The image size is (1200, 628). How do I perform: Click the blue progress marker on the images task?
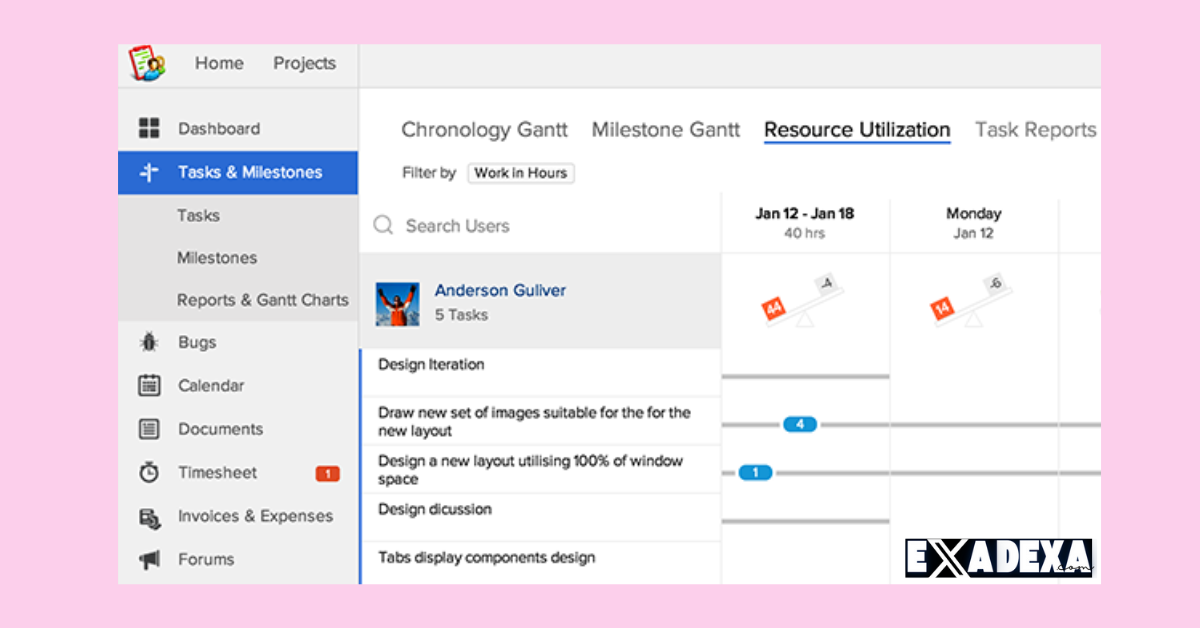pos(800,424)
